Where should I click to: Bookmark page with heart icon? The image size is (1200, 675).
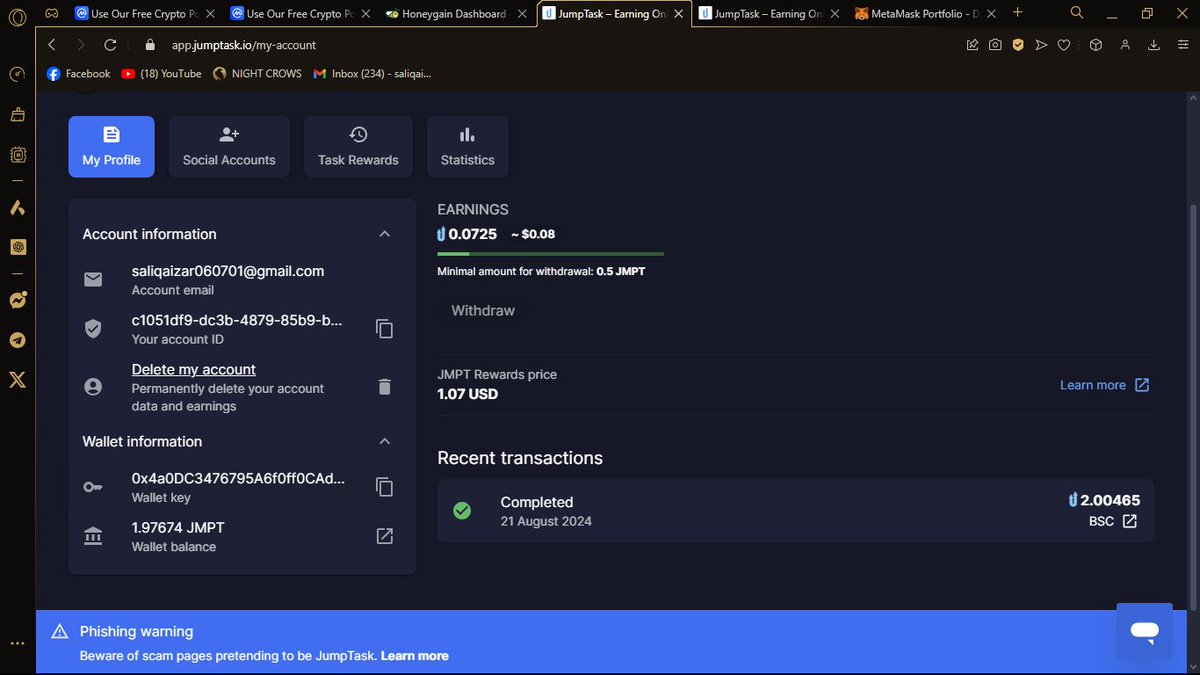coord(1064,45)
